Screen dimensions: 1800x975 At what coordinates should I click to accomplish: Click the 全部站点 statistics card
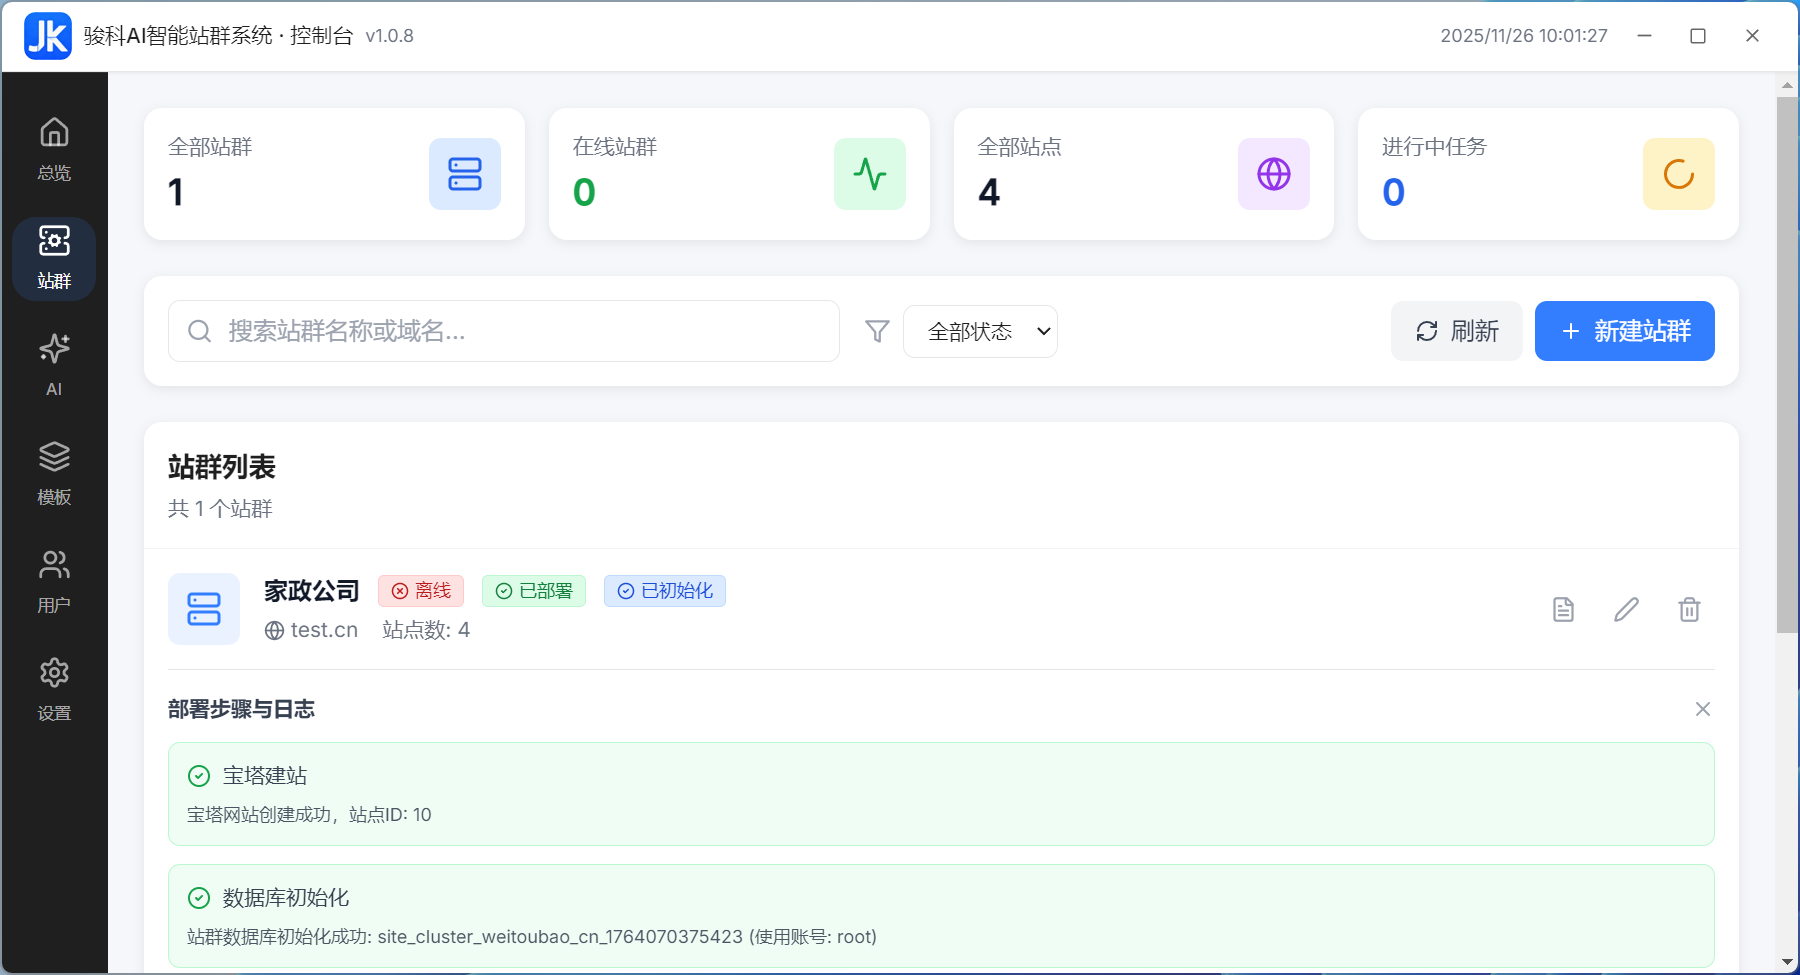(x=1143, y=174)
